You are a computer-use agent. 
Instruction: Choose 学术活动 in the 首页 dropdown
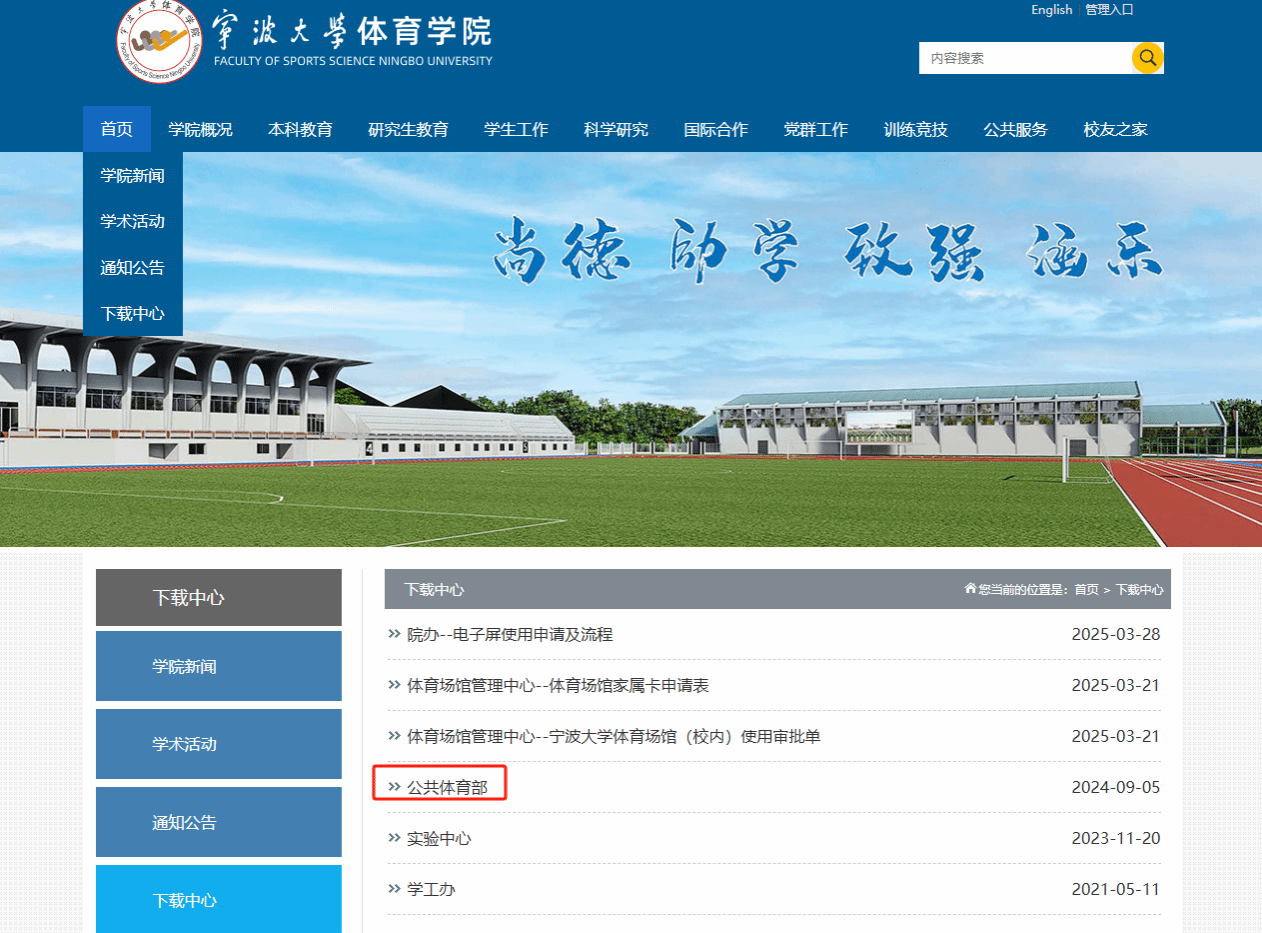[132, 222]
